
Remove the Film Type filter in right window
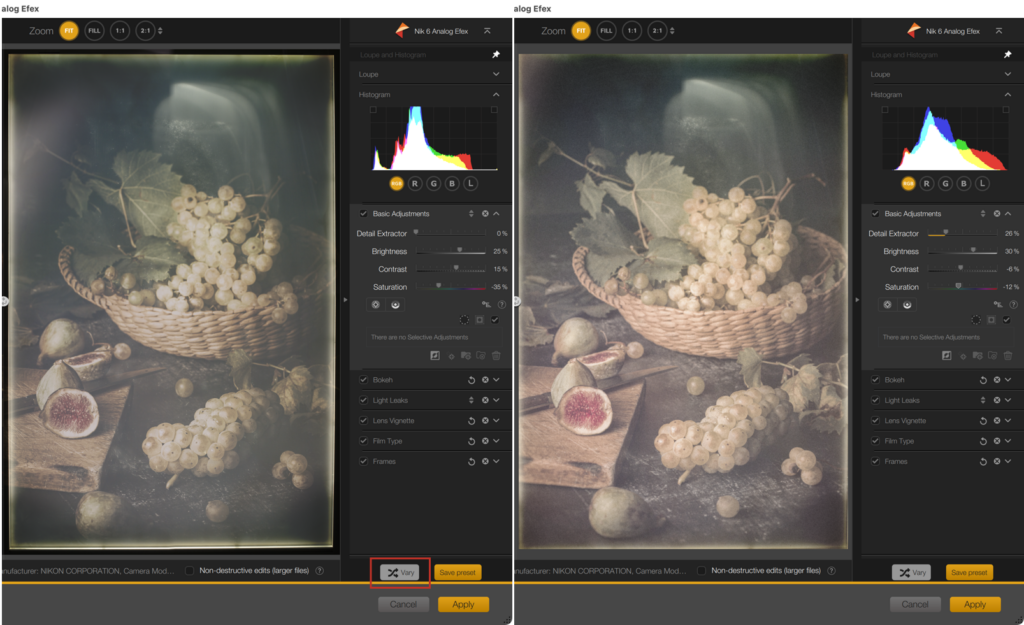997,441
